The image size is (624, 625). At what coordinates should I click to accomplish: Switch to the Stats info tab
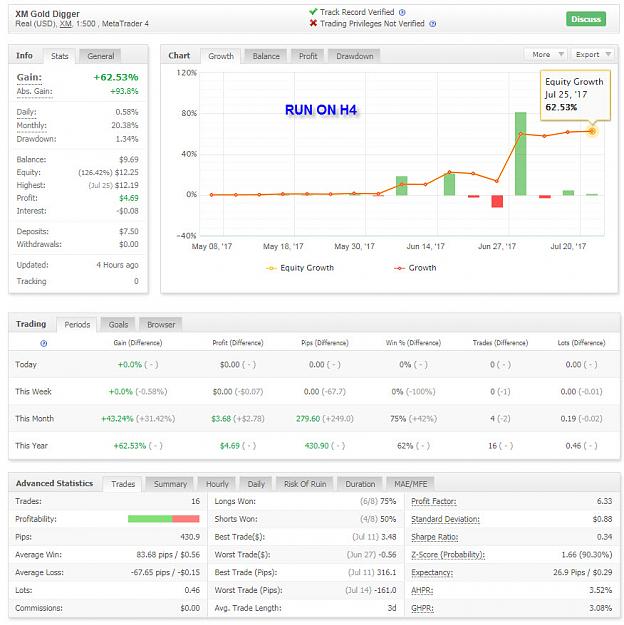click(x=59, y=56)
